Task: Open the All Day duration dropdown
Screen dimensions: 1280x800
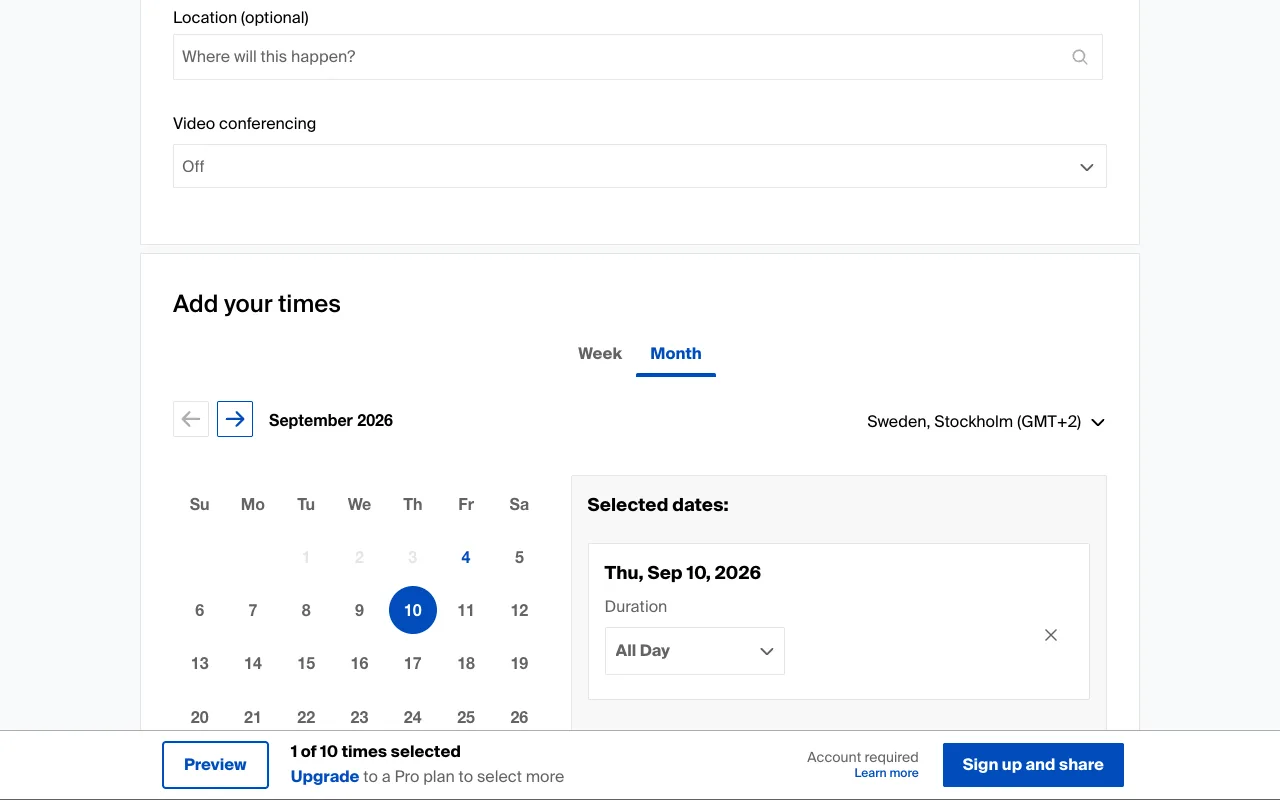Action: [695, 651]
